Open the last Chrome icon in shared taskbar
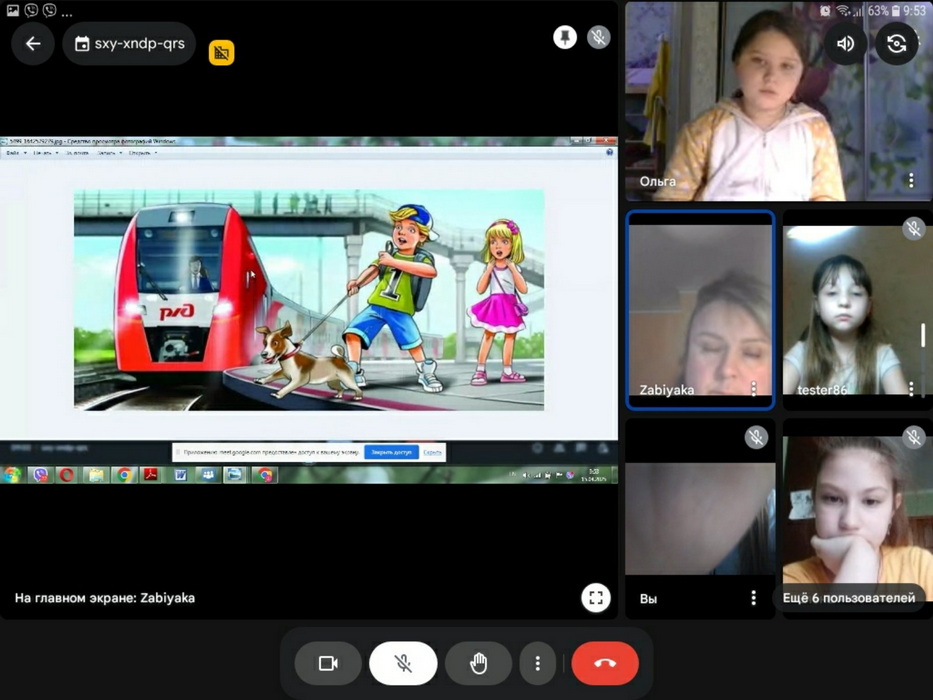The height and width of the screenshot is (700, 933). coord(265,475)
